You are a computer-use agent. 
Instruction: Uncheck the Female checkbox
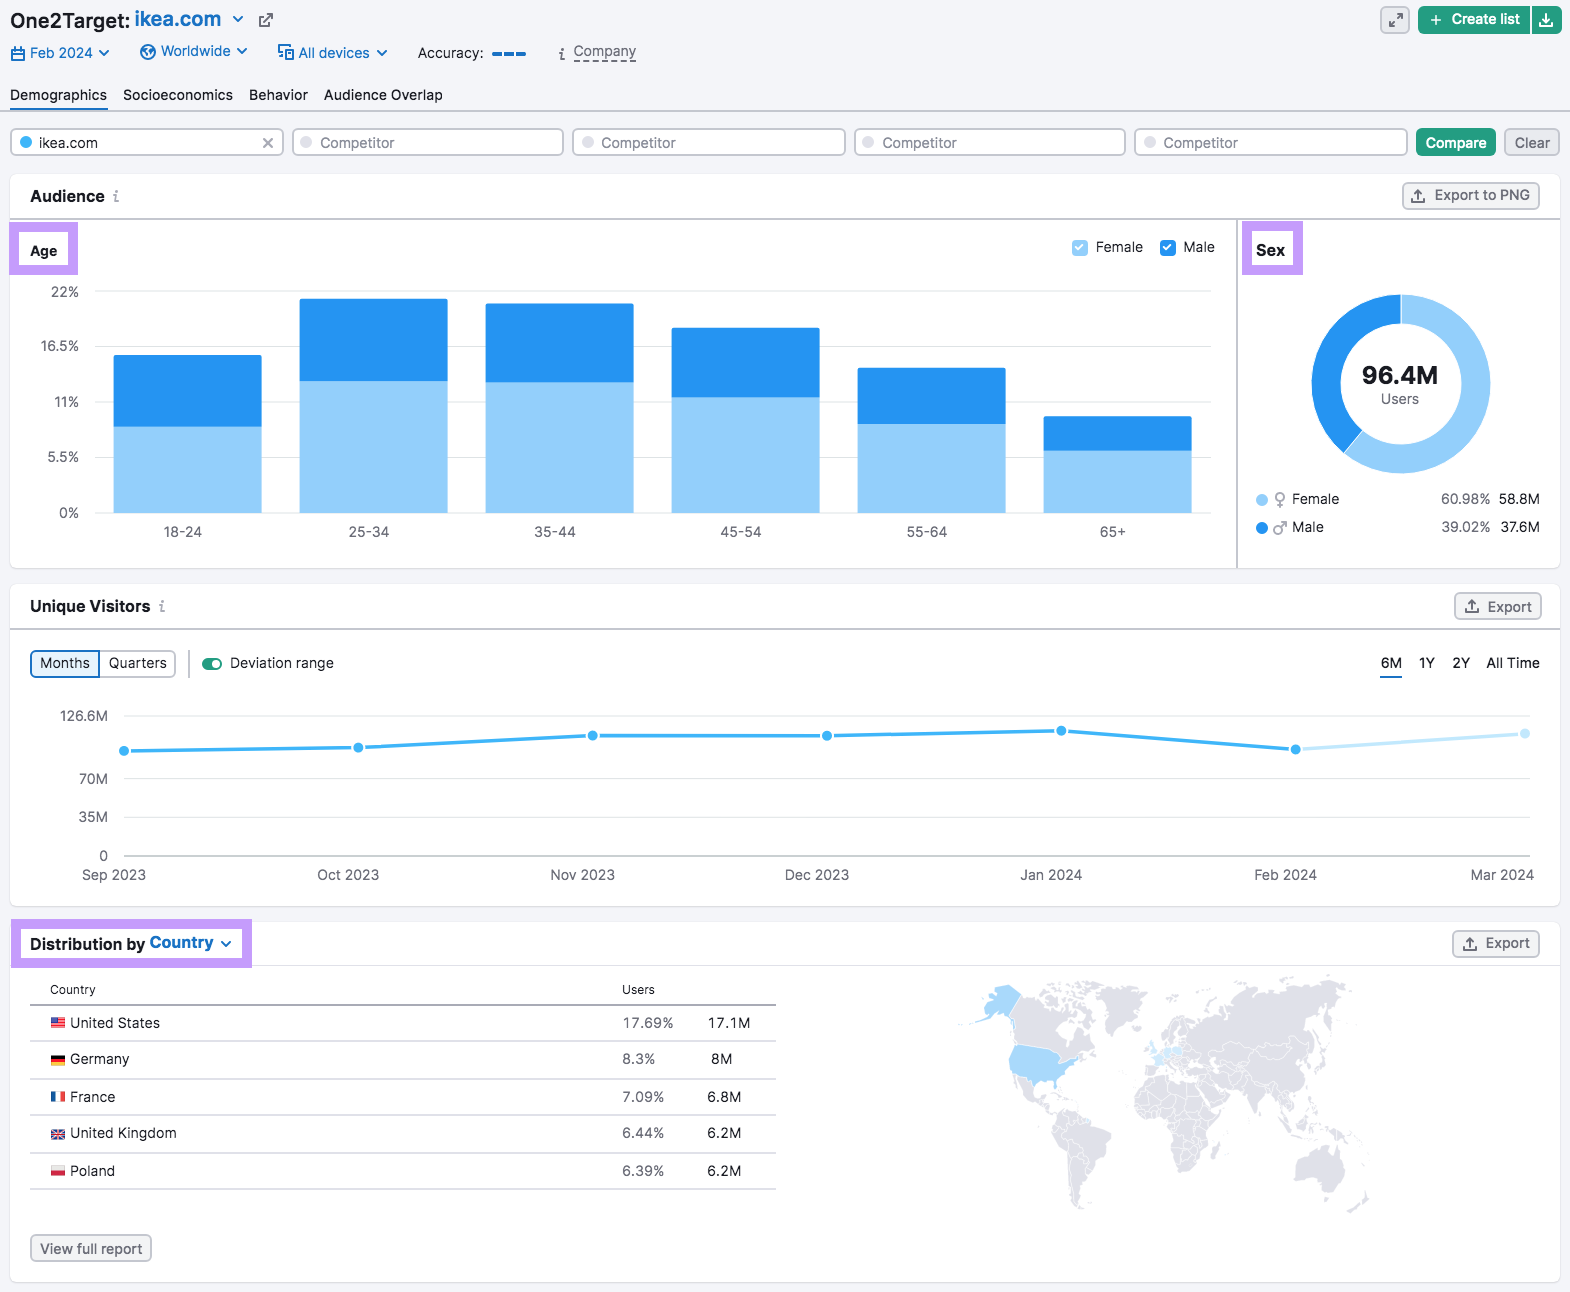1080,248
